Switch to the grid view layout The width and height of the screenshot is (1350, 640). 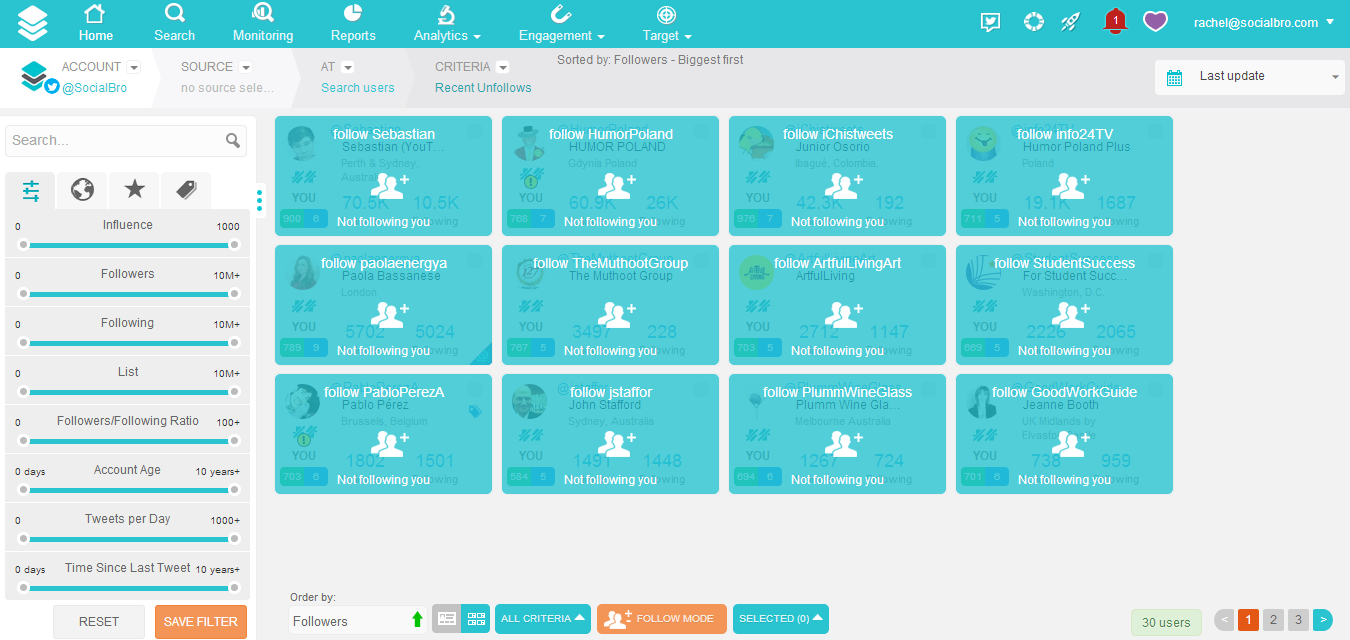click(x=476, y=619)
